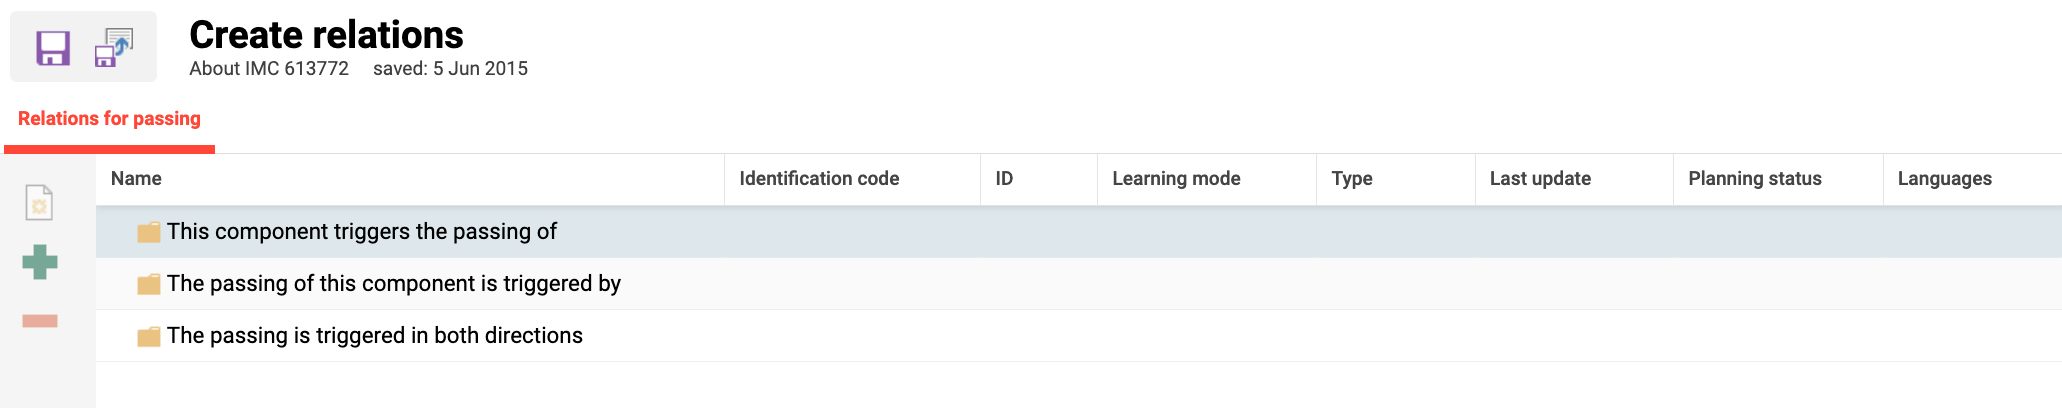Click the ID column header

click(x=1004, y=179)
